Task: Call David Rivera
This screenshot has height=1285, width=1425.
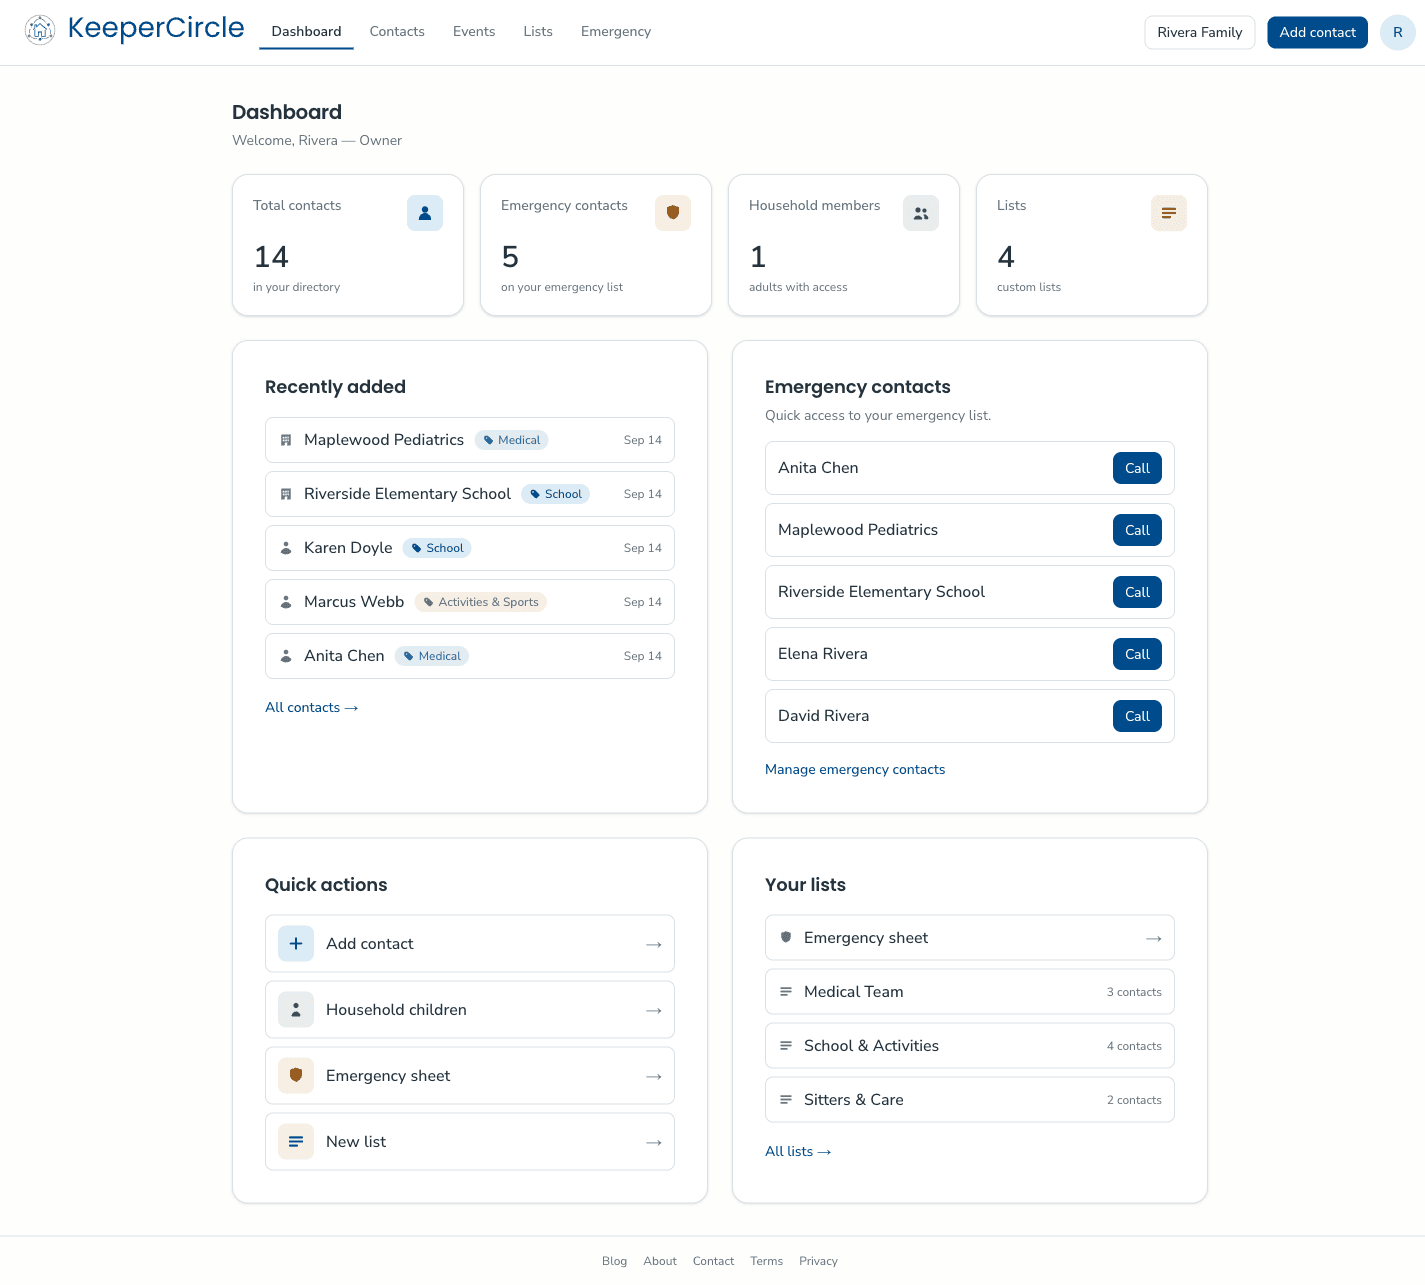Action: click(x=1138, y=716)
